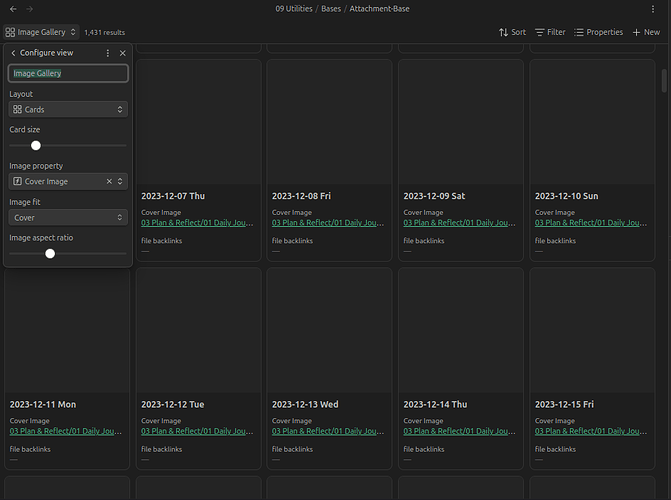Close the Configure view panel
This screenshot has height=500, width=671.
(122, 53)
